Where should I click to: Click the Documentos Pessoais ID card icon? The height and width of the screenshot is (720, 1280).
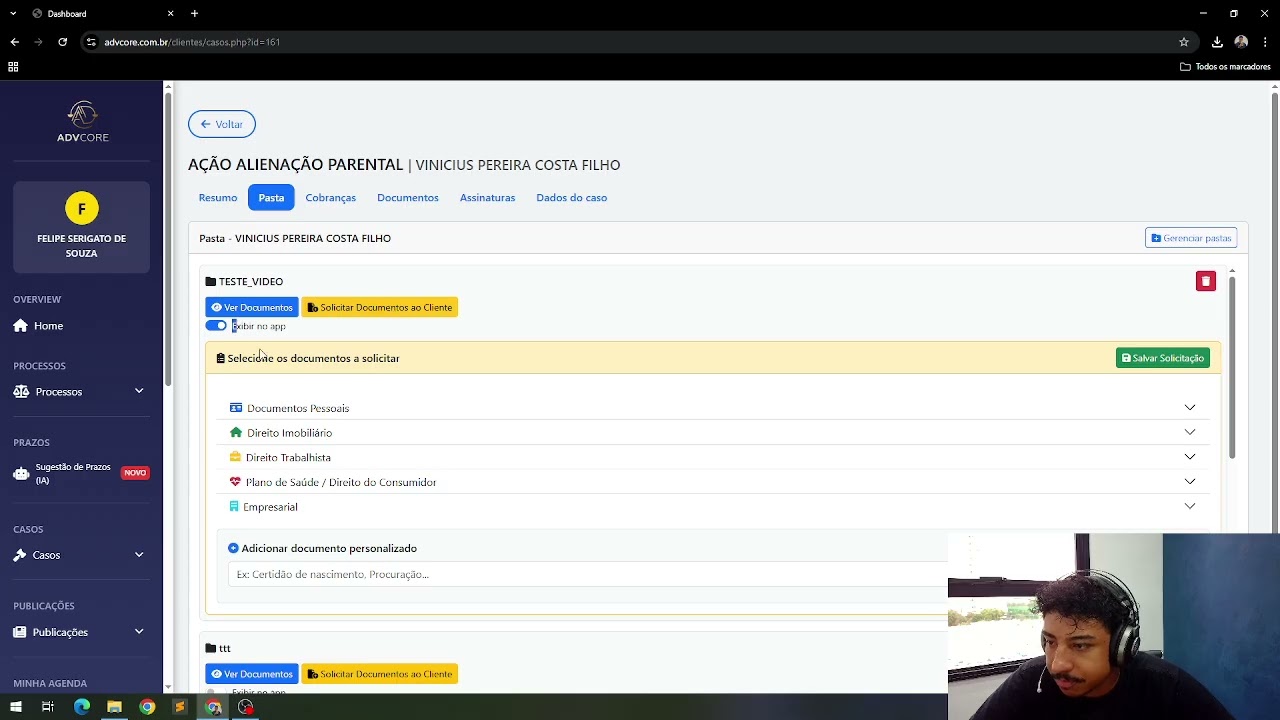click(x=236, y=408)
